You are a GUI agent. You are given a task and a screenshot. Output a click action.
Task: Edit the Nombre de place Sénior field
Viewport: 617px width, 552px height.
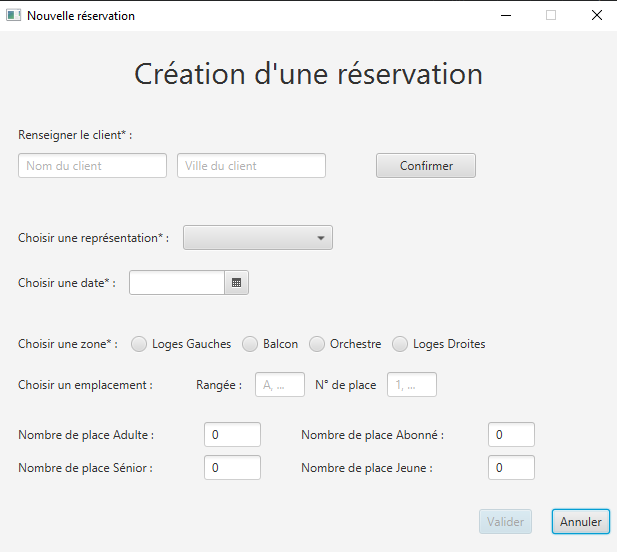pos(232,468)
